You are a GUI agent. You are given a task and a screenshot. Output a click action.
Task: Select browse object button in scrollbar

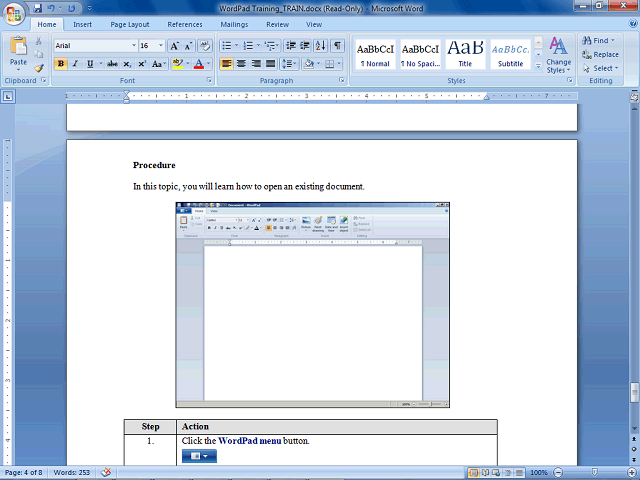pyautogui.click(x=634, y=449)
